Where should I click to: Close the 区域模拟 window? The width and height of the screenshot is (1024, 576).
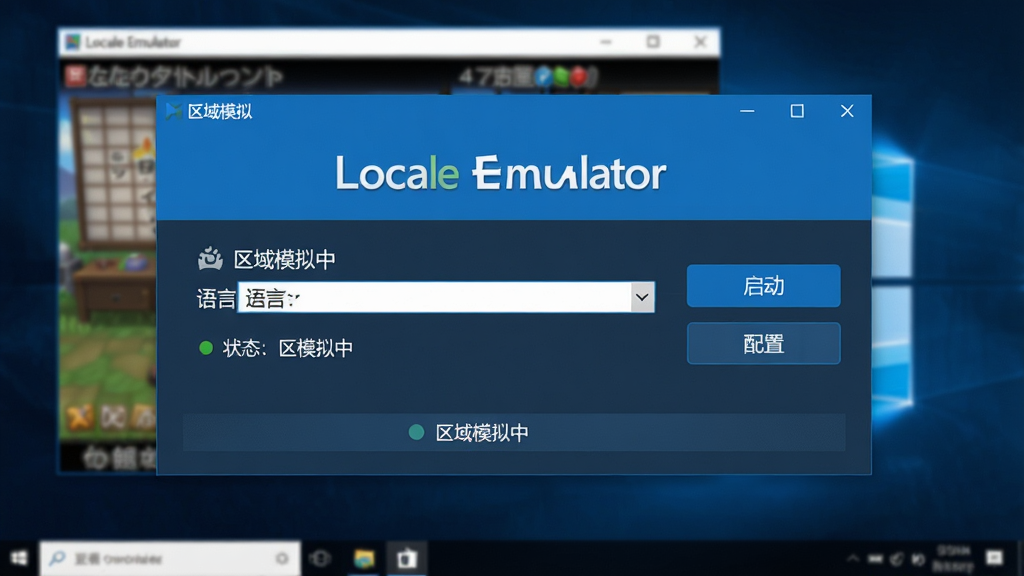tap(847, 111)
